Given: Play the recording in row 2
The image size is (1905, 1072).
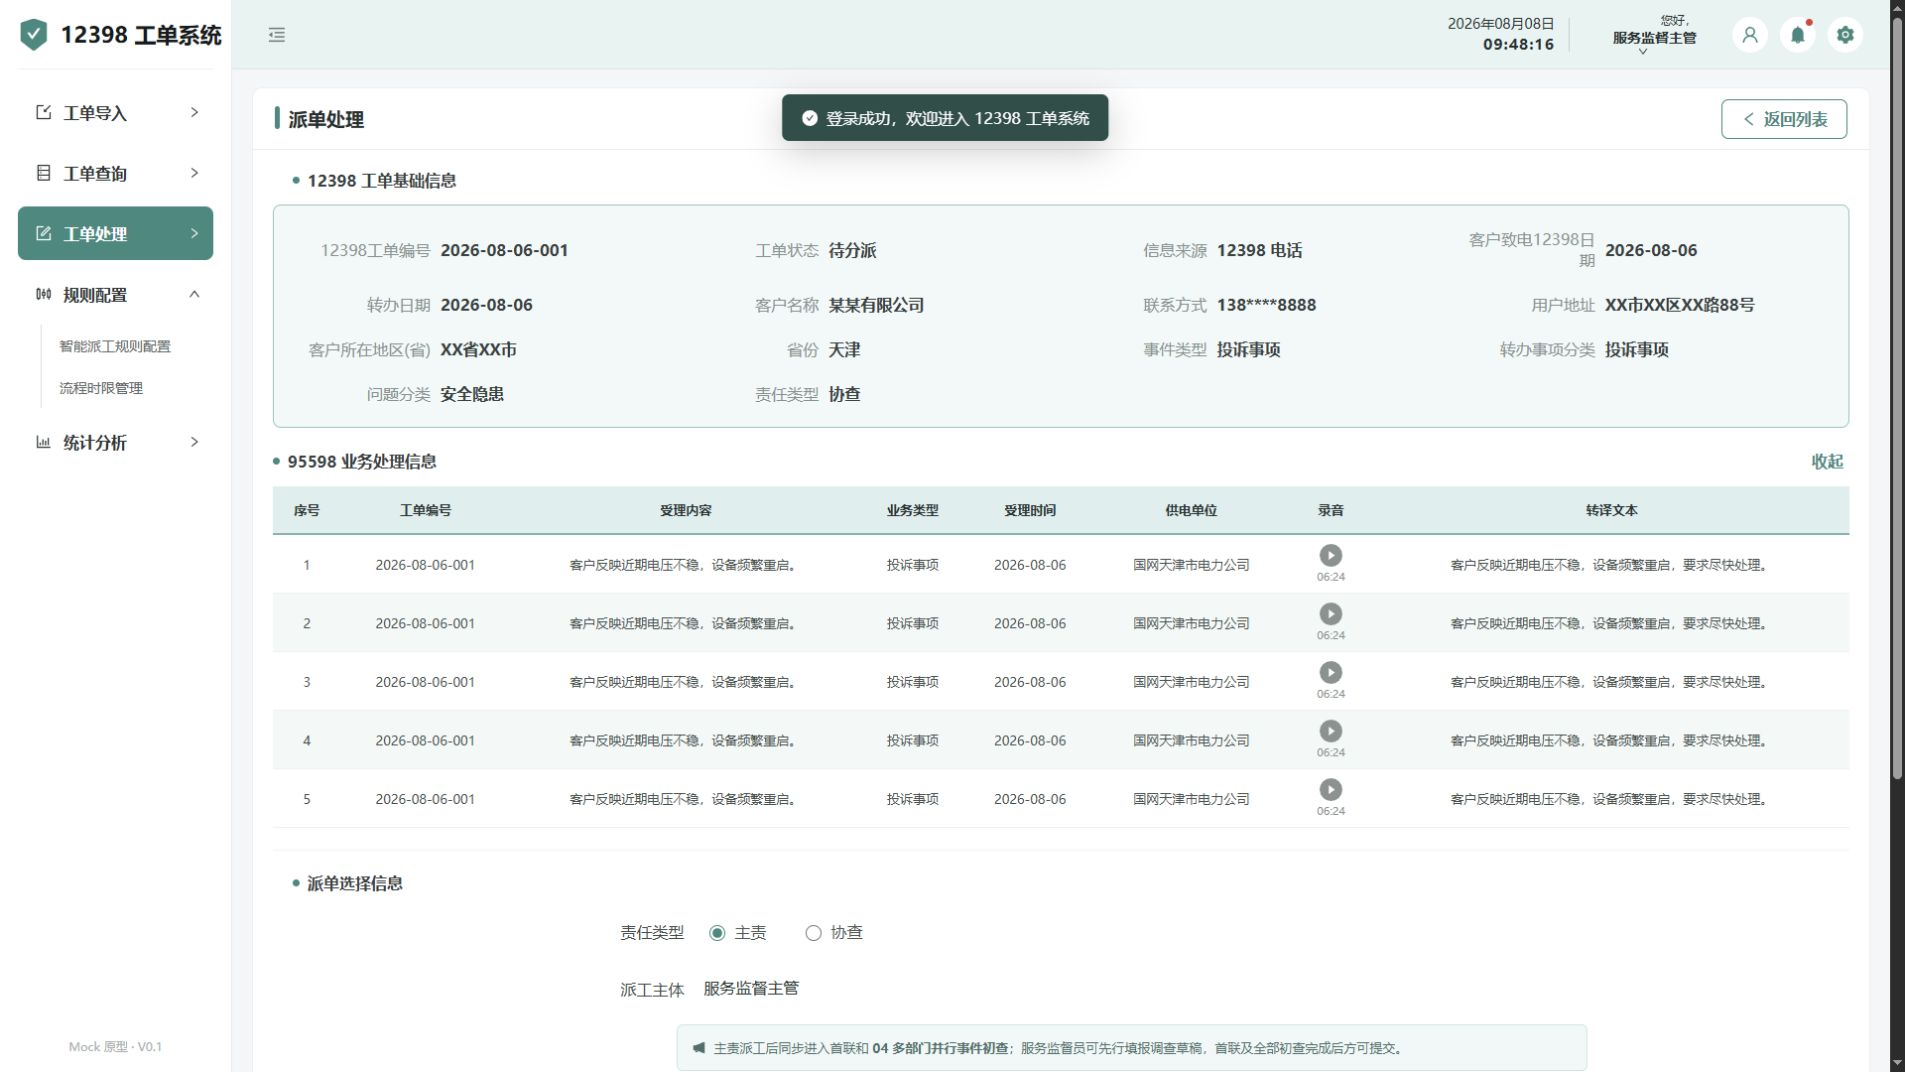Looking at the screenshot, I should tap(1331, 614).
